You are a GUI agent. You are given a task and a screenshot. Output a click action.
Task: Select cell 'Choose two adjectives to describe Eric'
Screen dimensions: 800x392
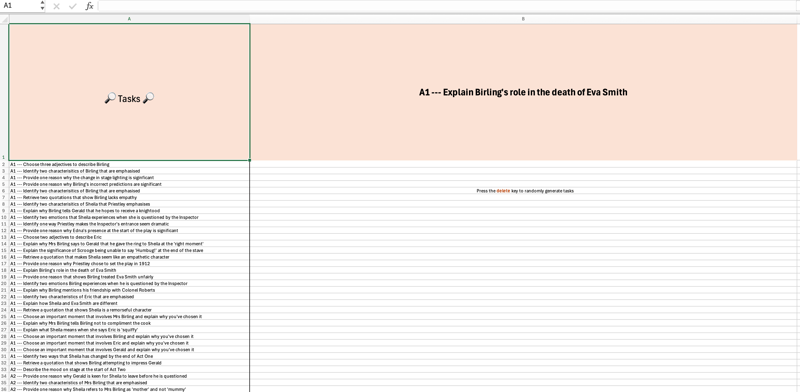[129, 237]
